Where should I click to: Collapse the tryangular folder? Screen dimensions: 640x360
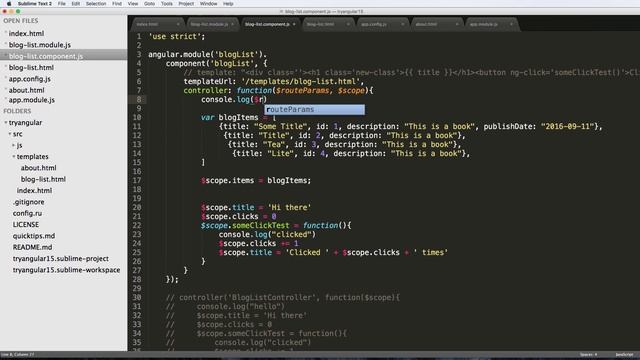coord(6,122)
